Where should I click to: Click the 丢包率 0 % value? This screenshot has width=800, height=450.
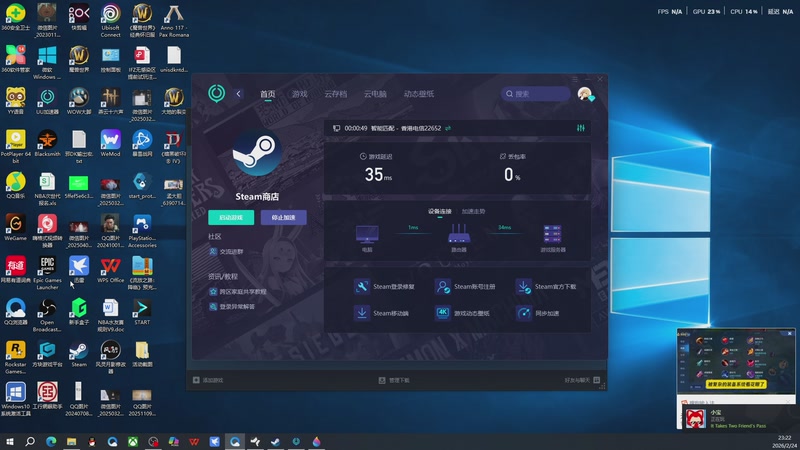tap(512, 174)
